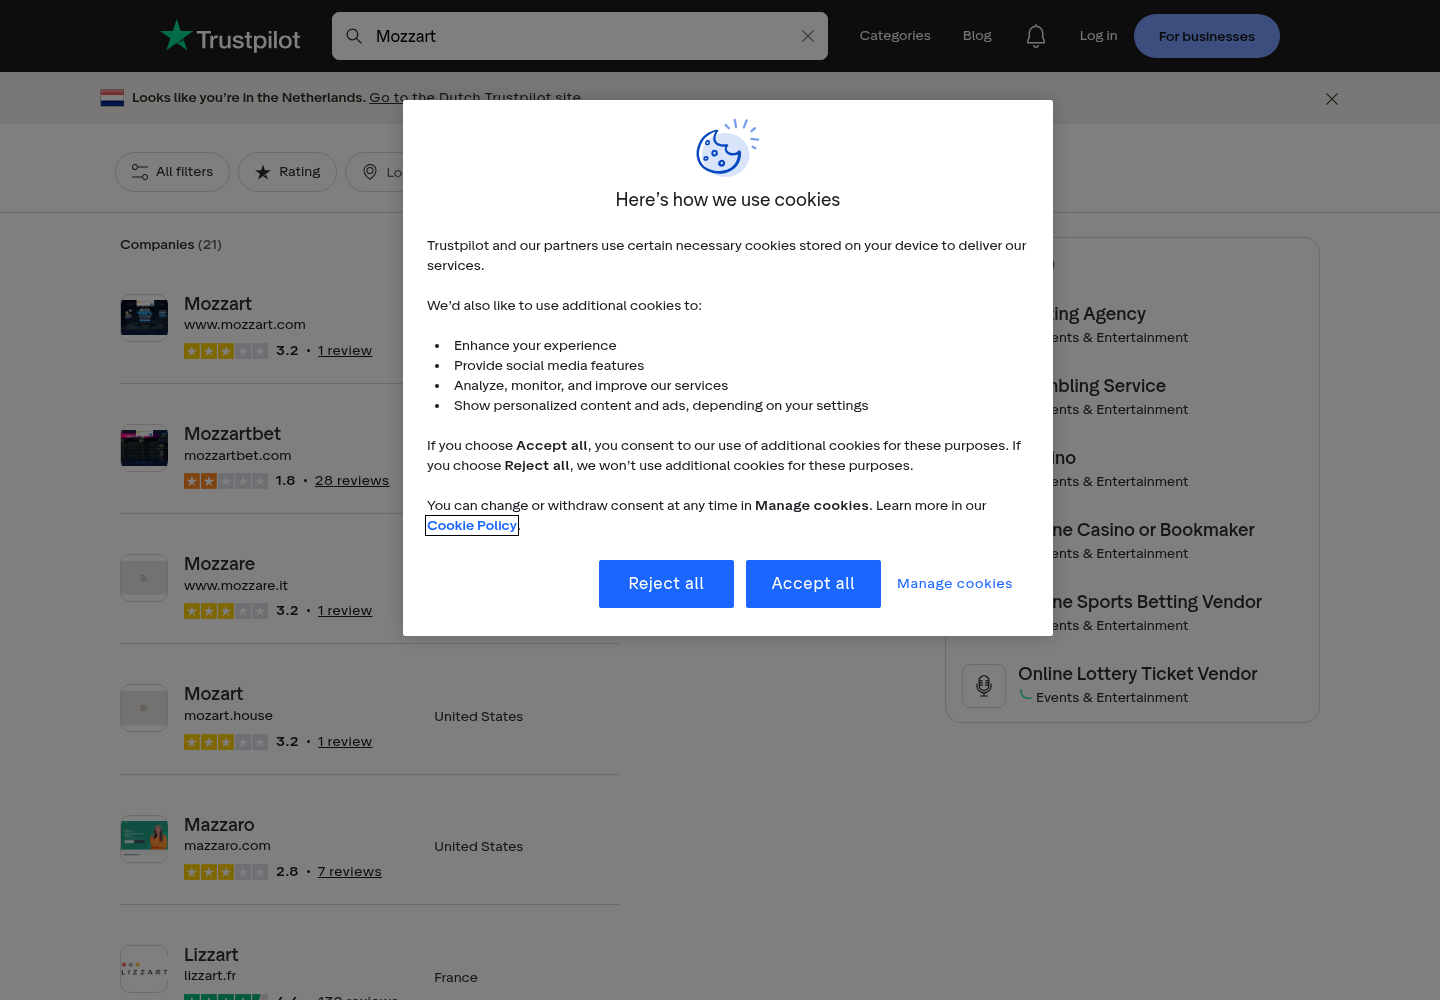The image size is (1440, 1000).
Task: Open the Mozart company name
Action: (x=213, y=694)
